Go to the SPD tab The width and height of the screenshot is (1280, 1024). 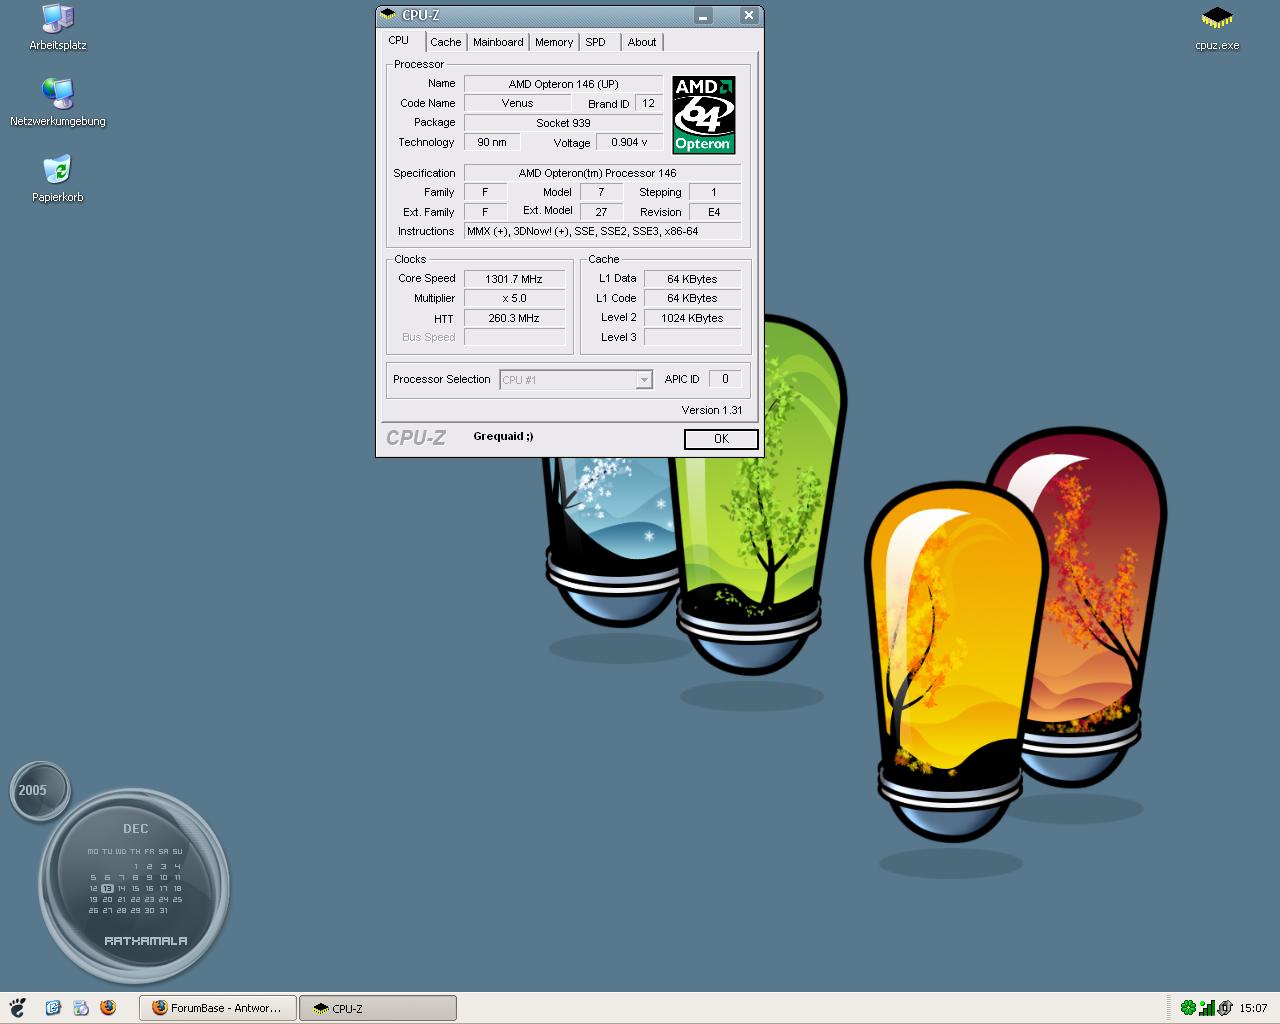click(x=596, y=42)
